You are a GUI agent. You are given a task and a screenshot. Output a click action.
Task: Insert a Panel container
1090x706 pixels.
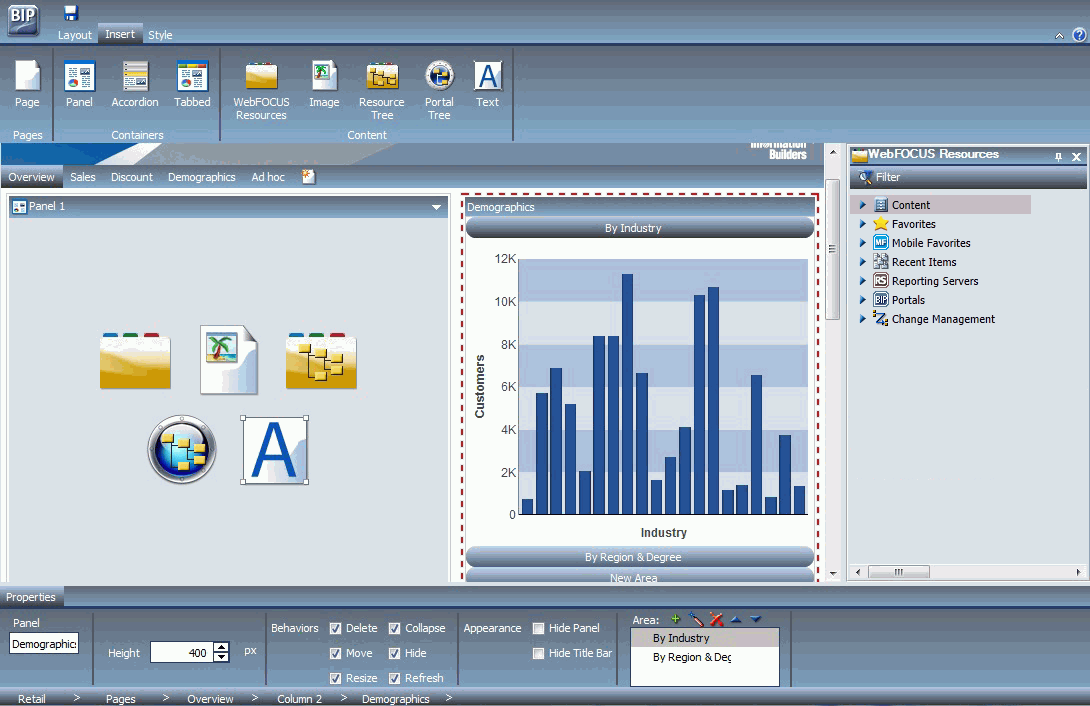click(x=79, y=84)
